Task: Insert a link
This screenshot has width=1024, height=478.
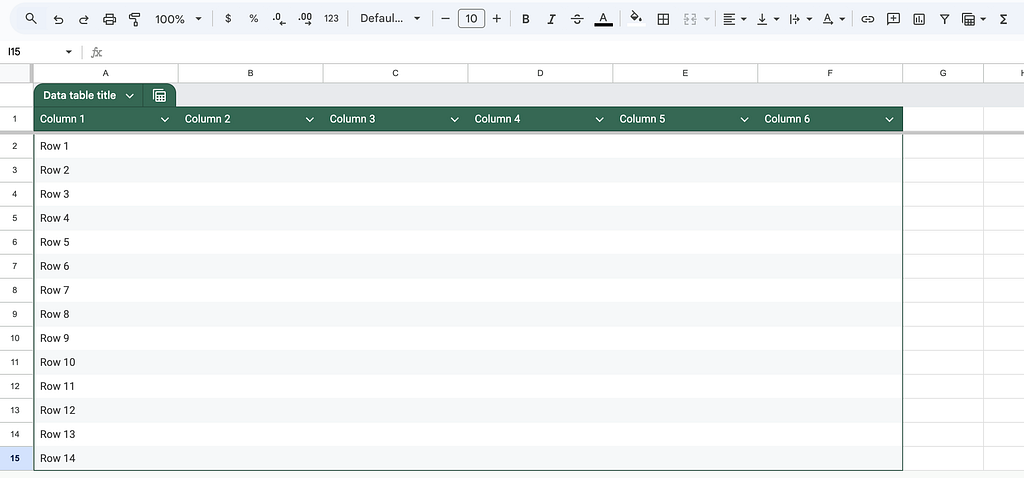Action: (x=867, y=19)
